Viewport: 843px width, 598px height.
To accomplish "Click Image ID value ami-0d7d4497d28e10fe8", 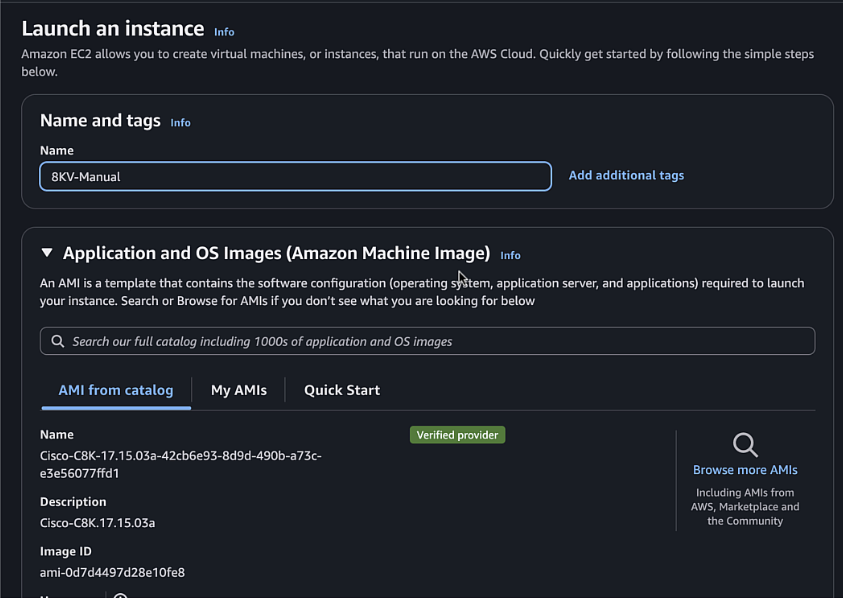I will coord(112,572).
